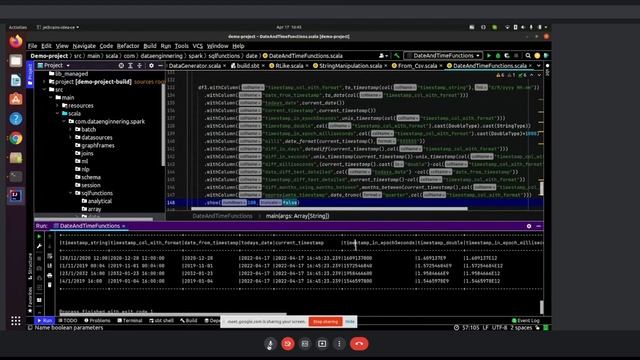Open Search Everywhere magnifier icon

[528, 56]
